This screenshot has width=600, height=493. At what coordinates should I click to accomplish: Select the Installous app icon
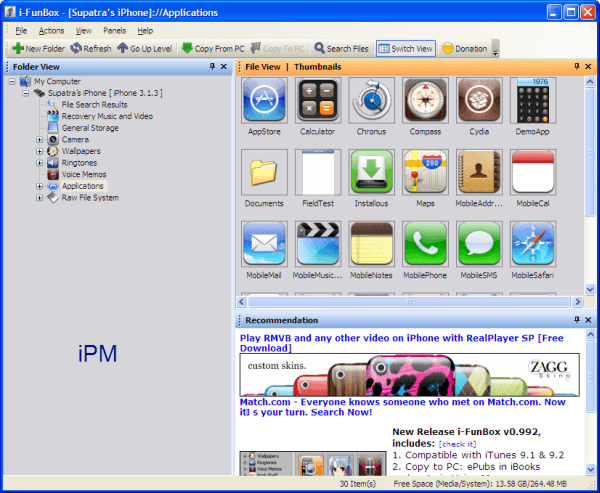pyautogui.click(x=371, y=172)
